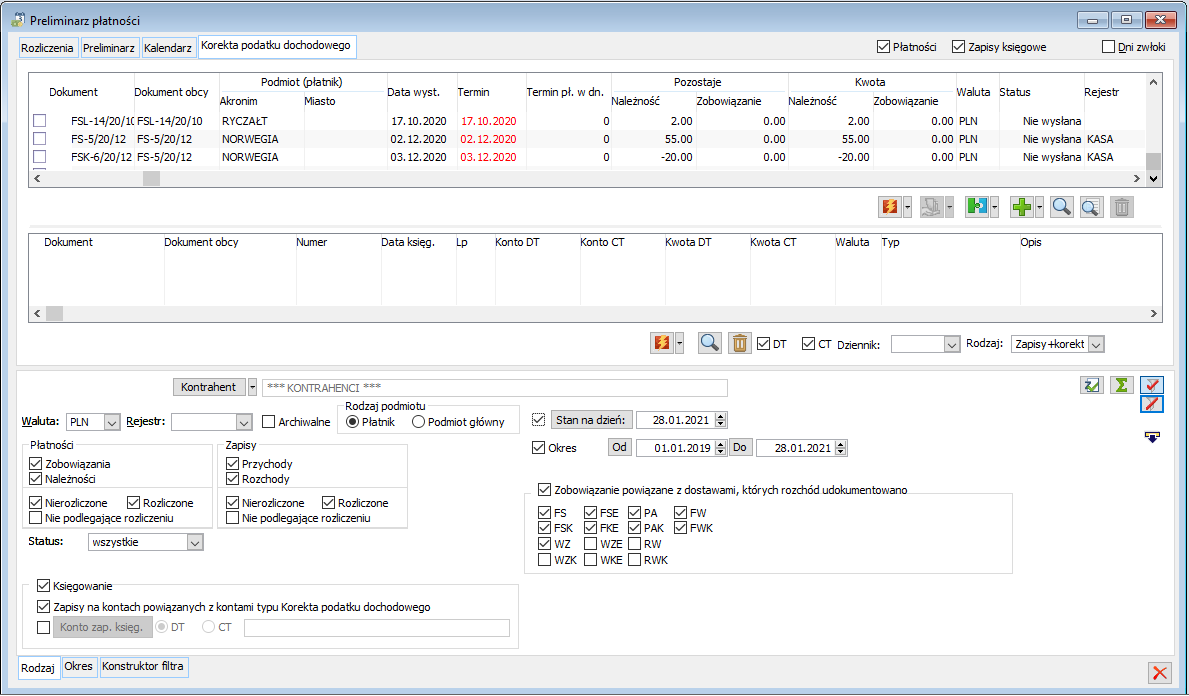Click the funnel with red checkmark icon
This screenshot has width=1189, height=696.
pos(1152,385)
